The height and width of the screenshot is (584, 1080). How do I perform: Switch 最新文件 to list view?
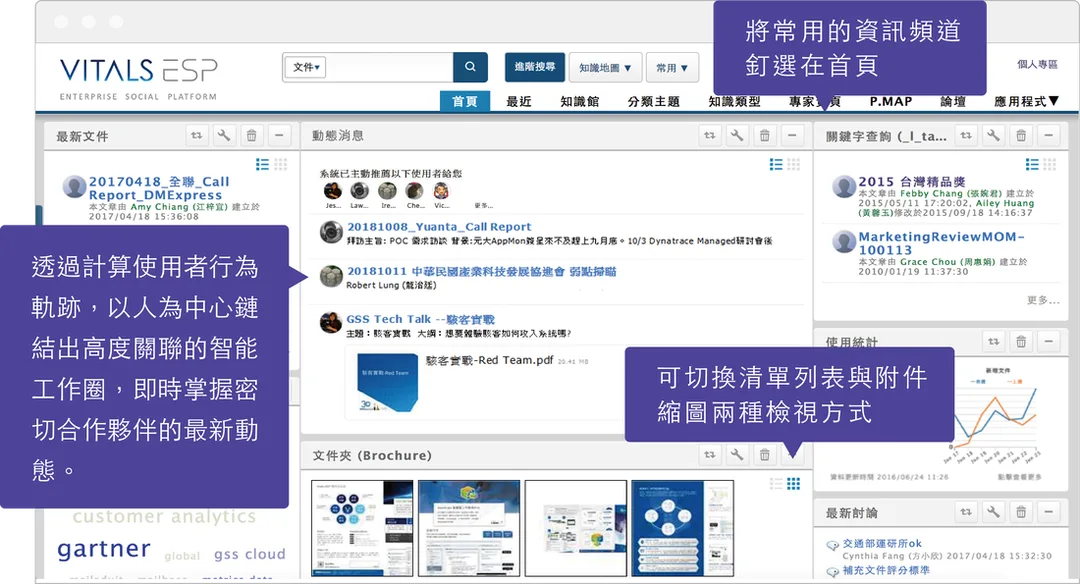click(262, 164)
